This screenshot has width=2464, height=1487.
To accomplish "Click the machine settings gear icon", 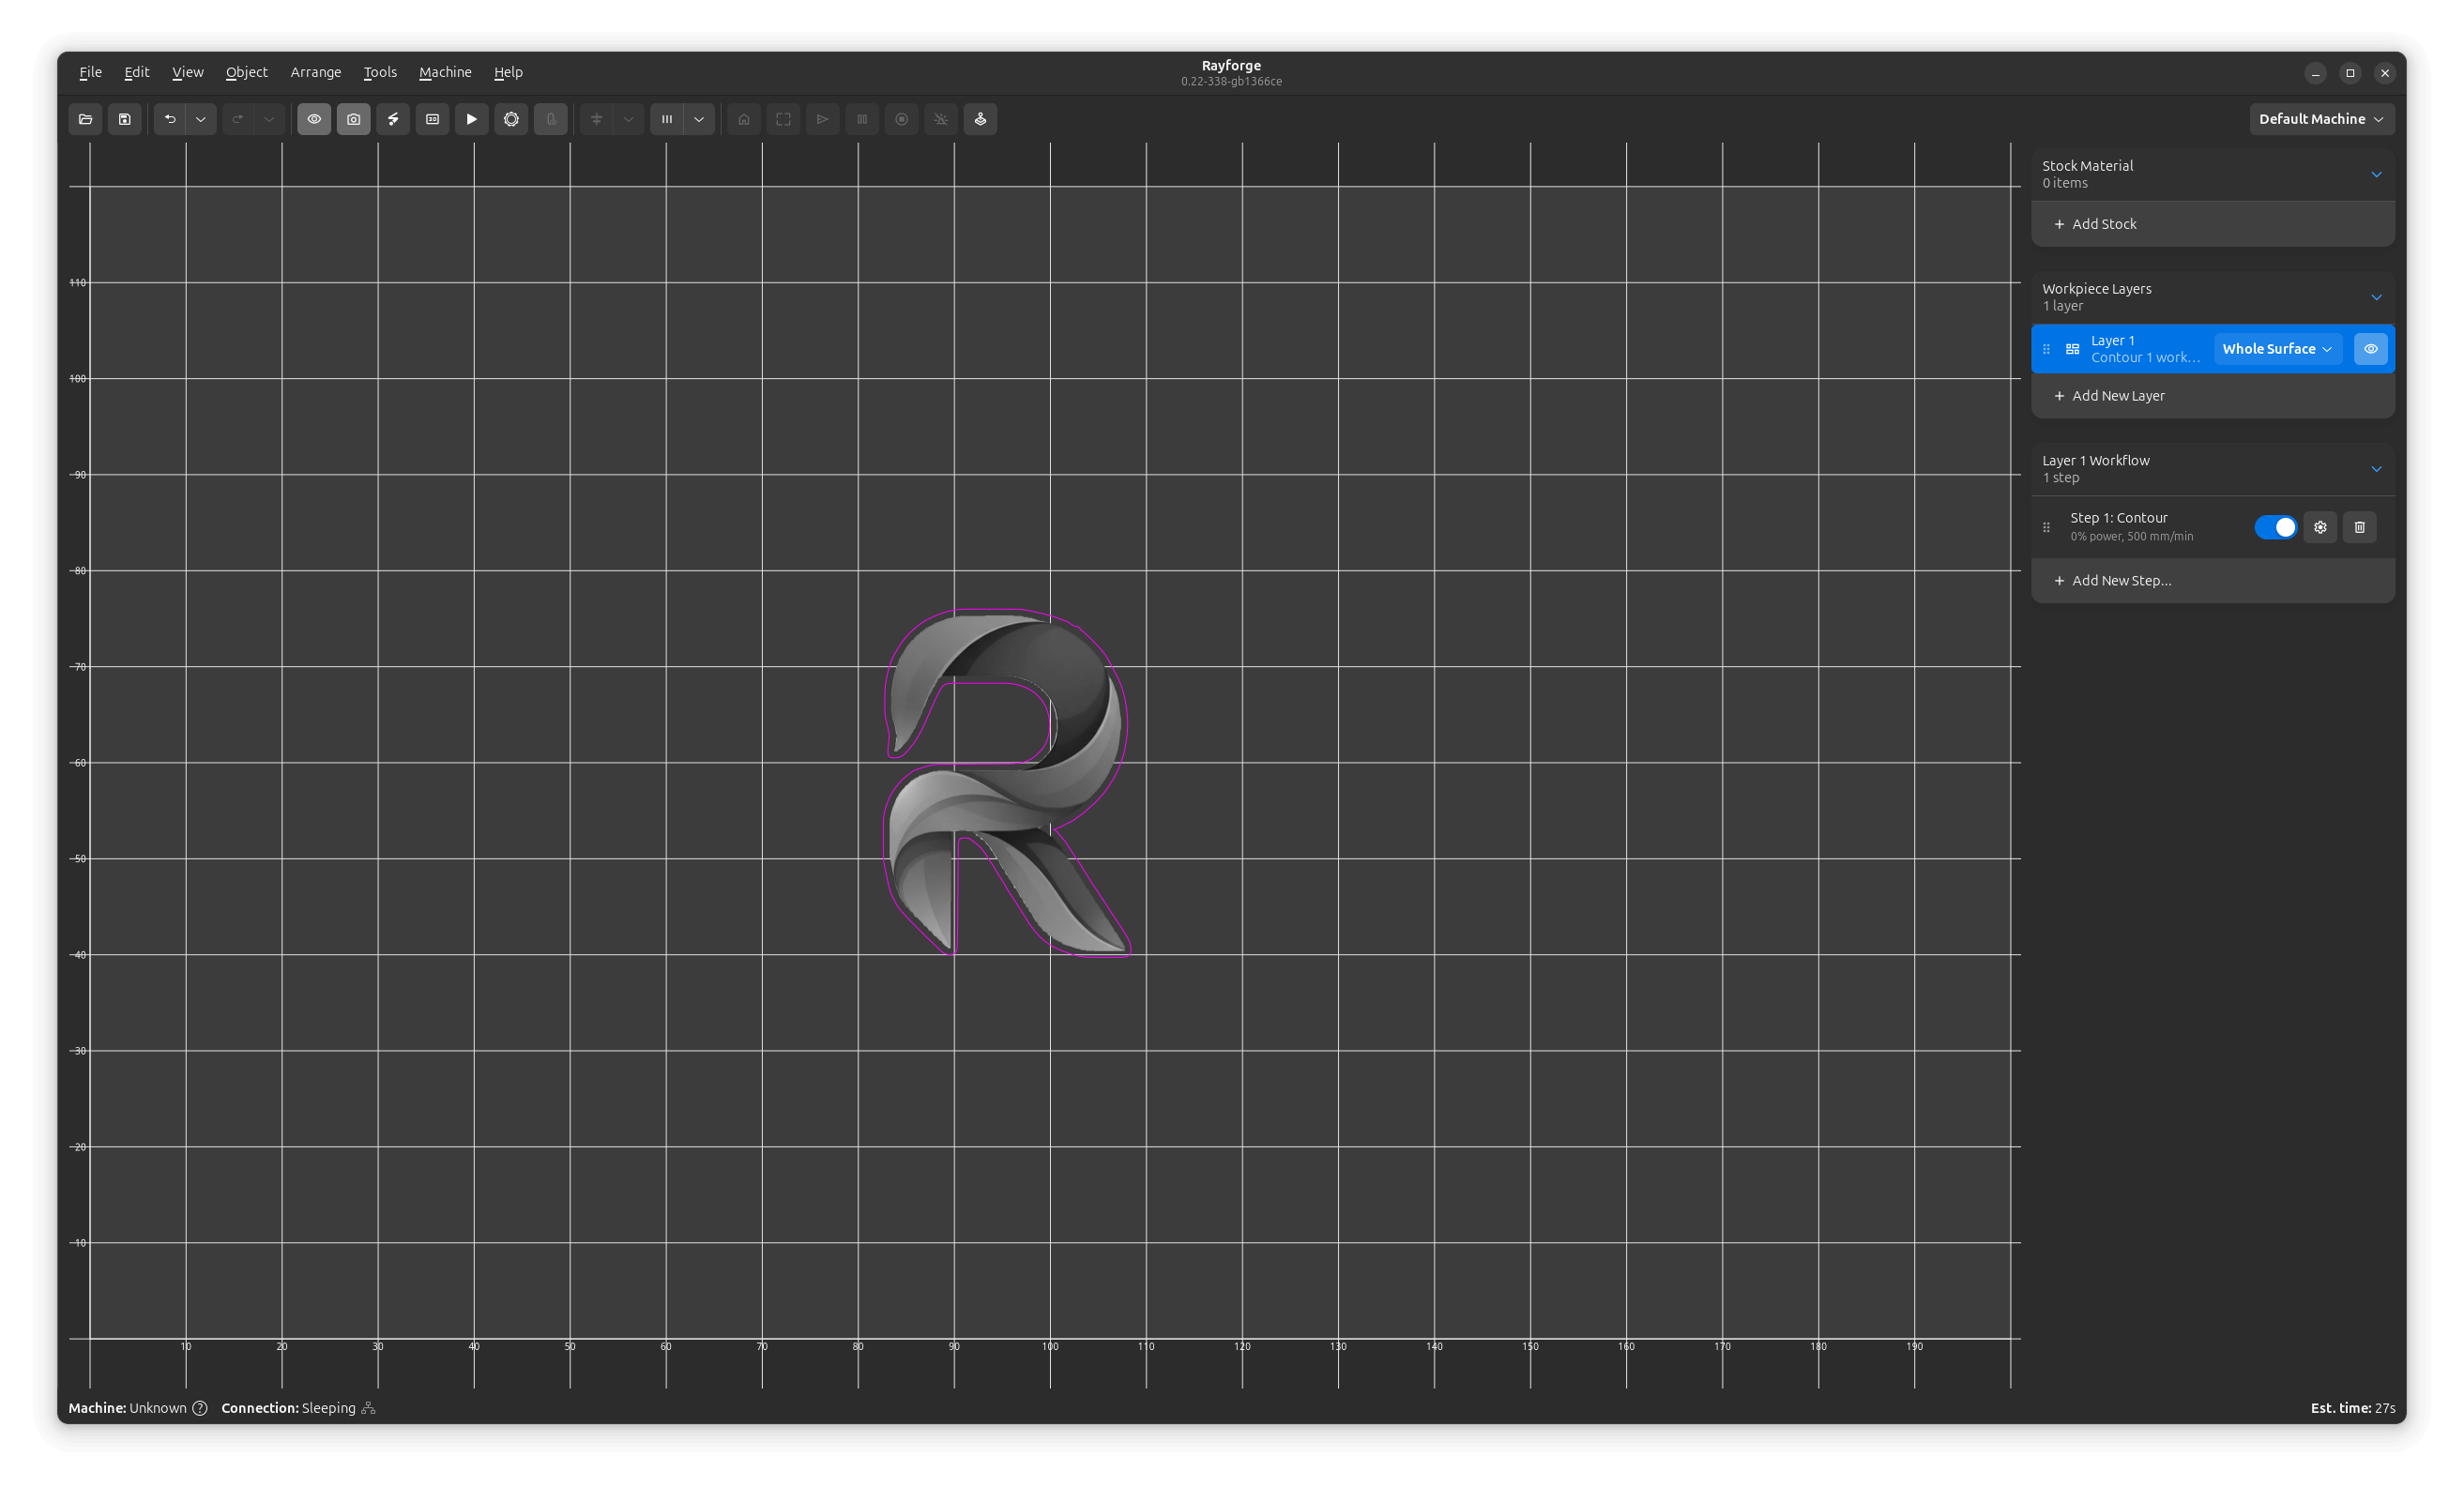I will tap(511, 119).
